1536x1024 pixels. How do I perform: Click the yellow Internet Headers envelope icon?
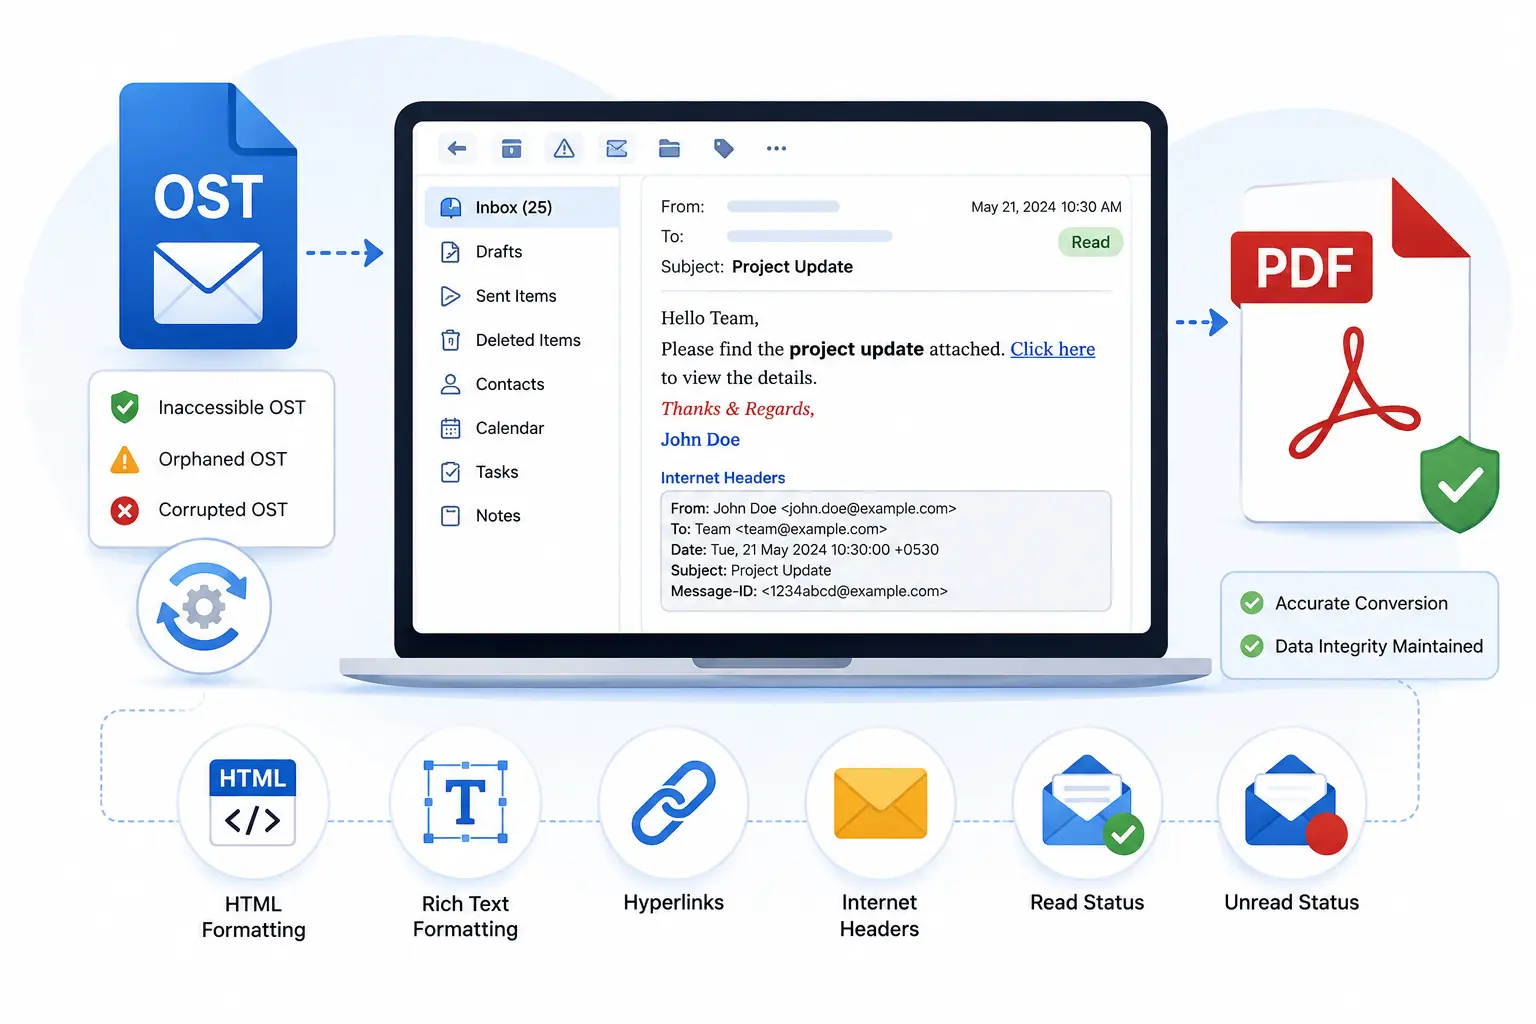(880, 803)
